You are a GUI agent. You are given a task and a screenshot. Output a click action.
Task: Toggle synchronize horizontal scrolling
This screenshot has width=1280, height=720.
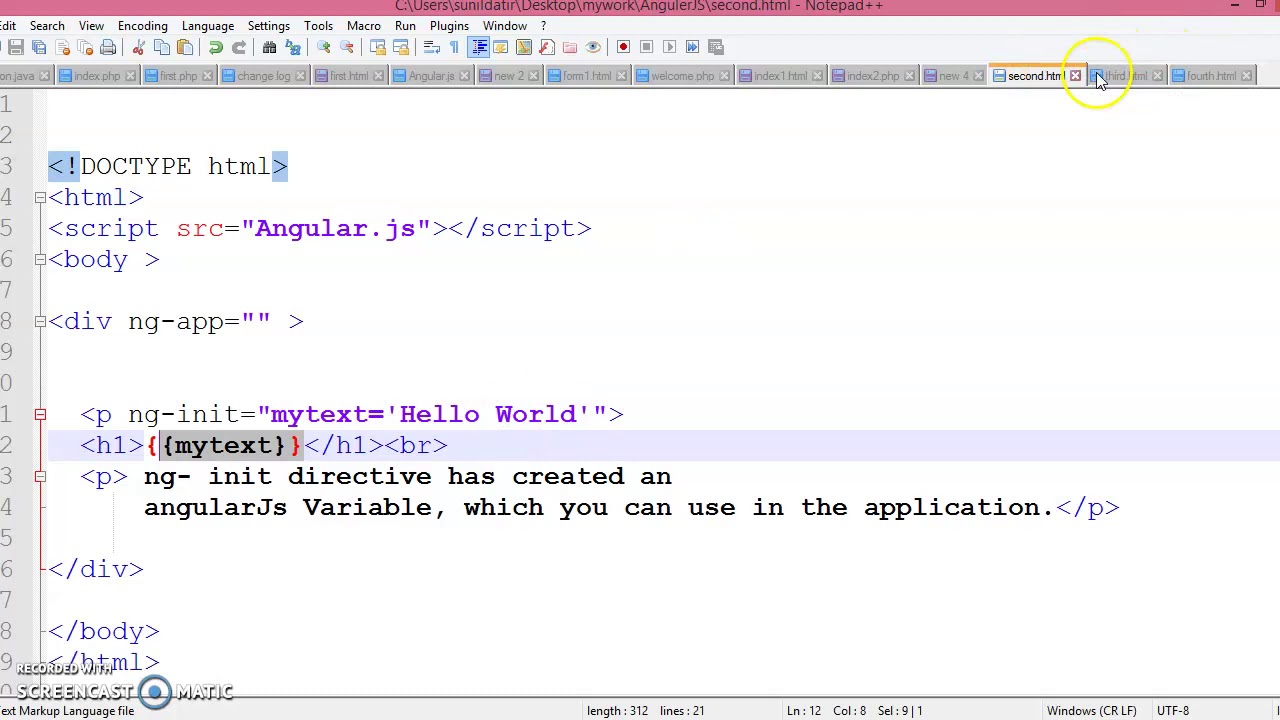tap(400, 47)
